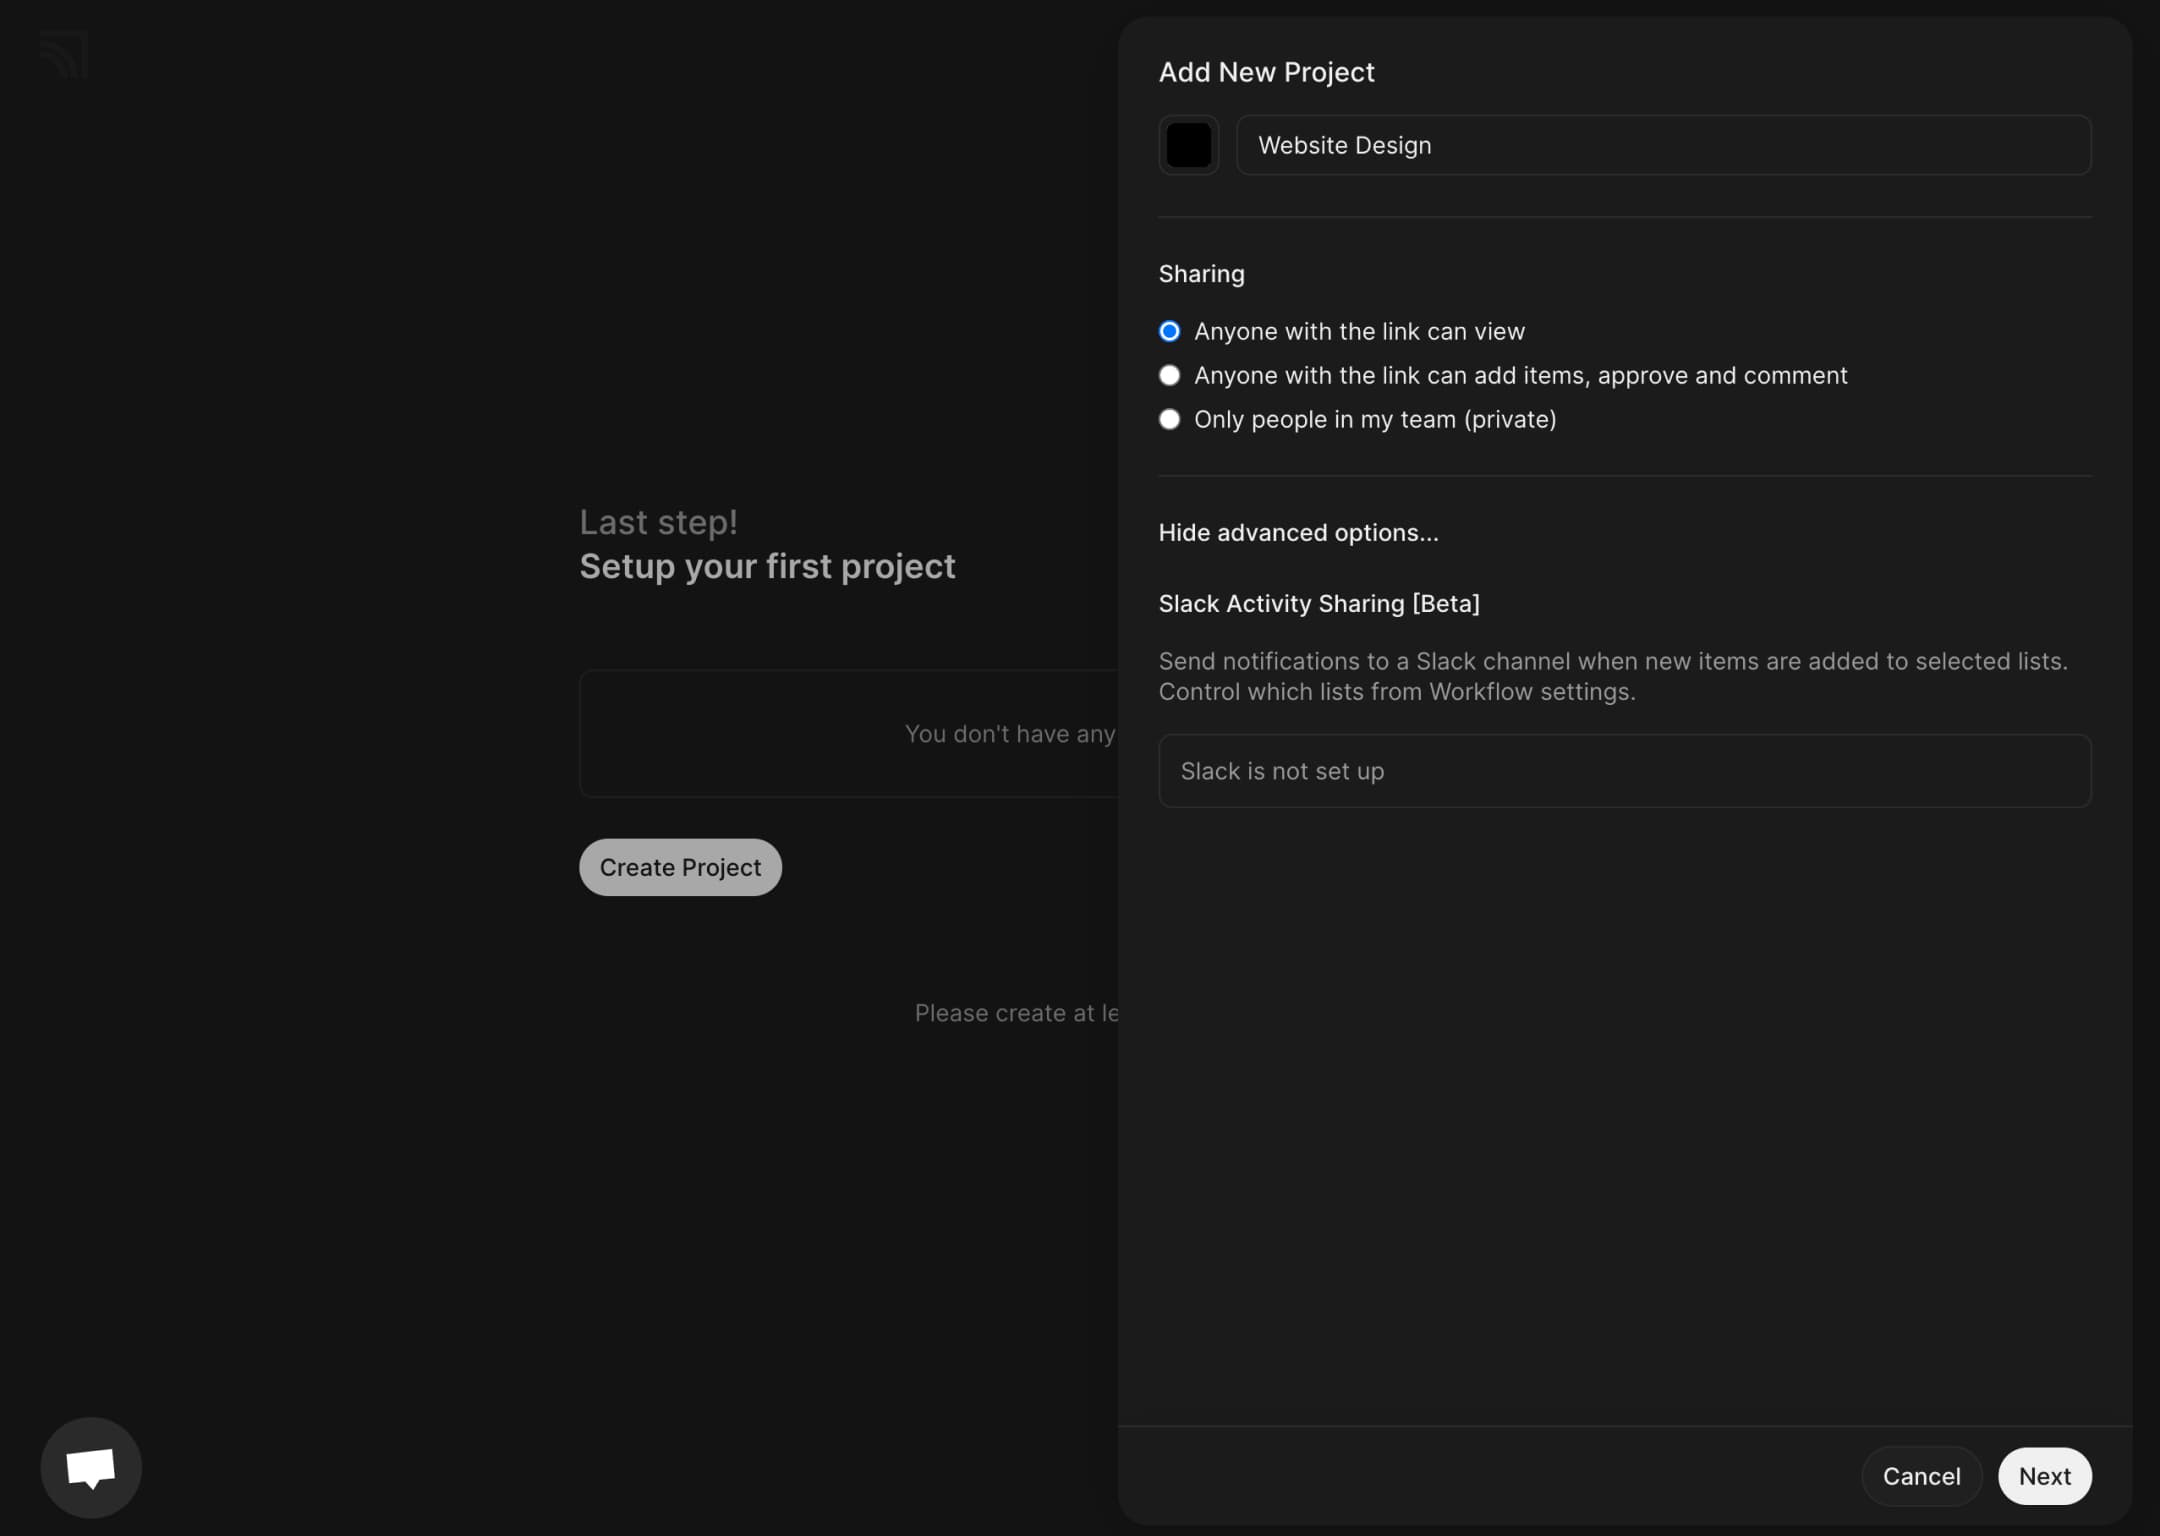Proceed with the Next button

coord(2044,1476)
